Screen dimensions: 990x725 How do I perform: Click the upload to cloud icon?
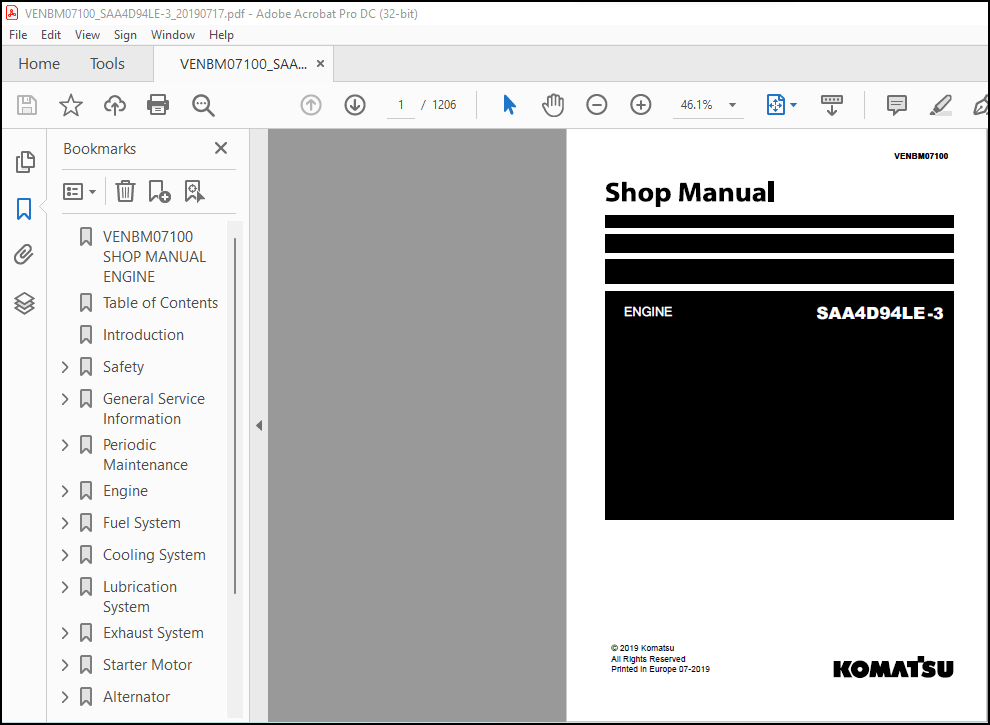(114, 105)
